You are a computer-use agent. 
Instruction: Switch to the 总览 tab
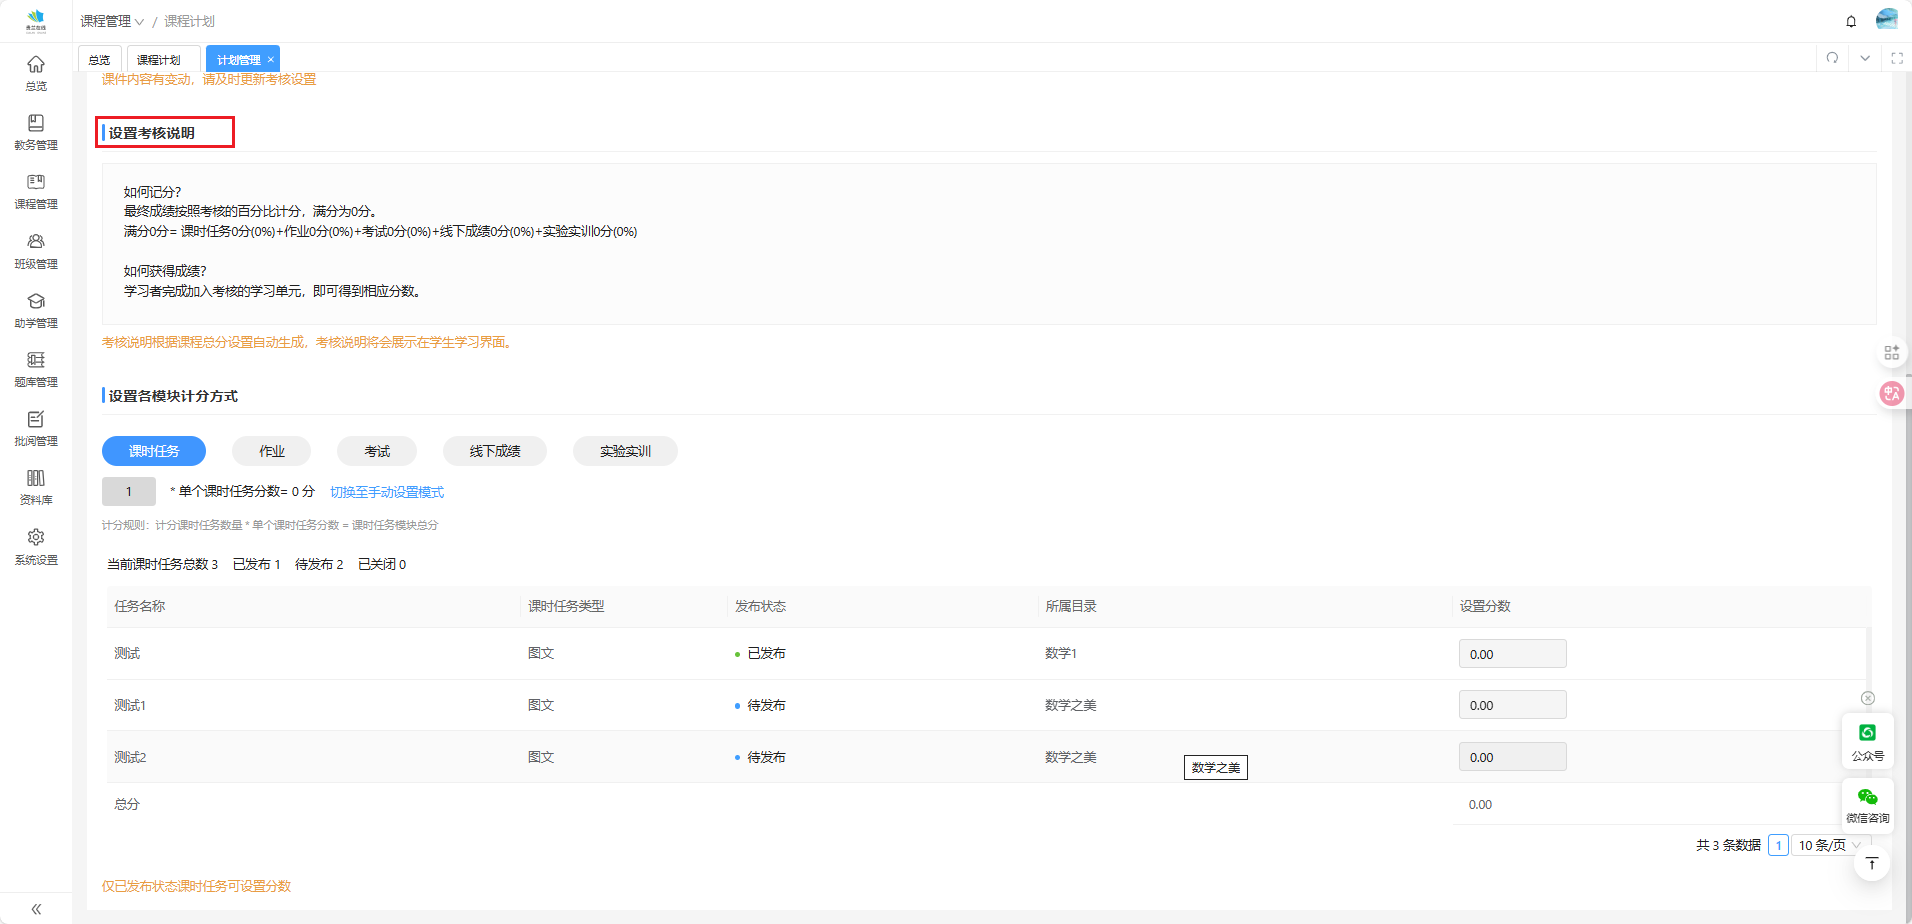(99, 60)
